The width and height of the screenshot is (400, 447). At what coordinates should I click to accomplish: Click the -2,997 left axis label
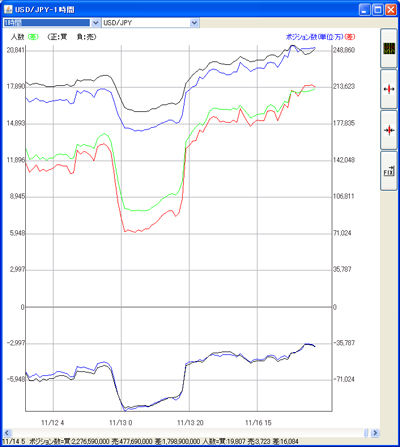point(16,343)
